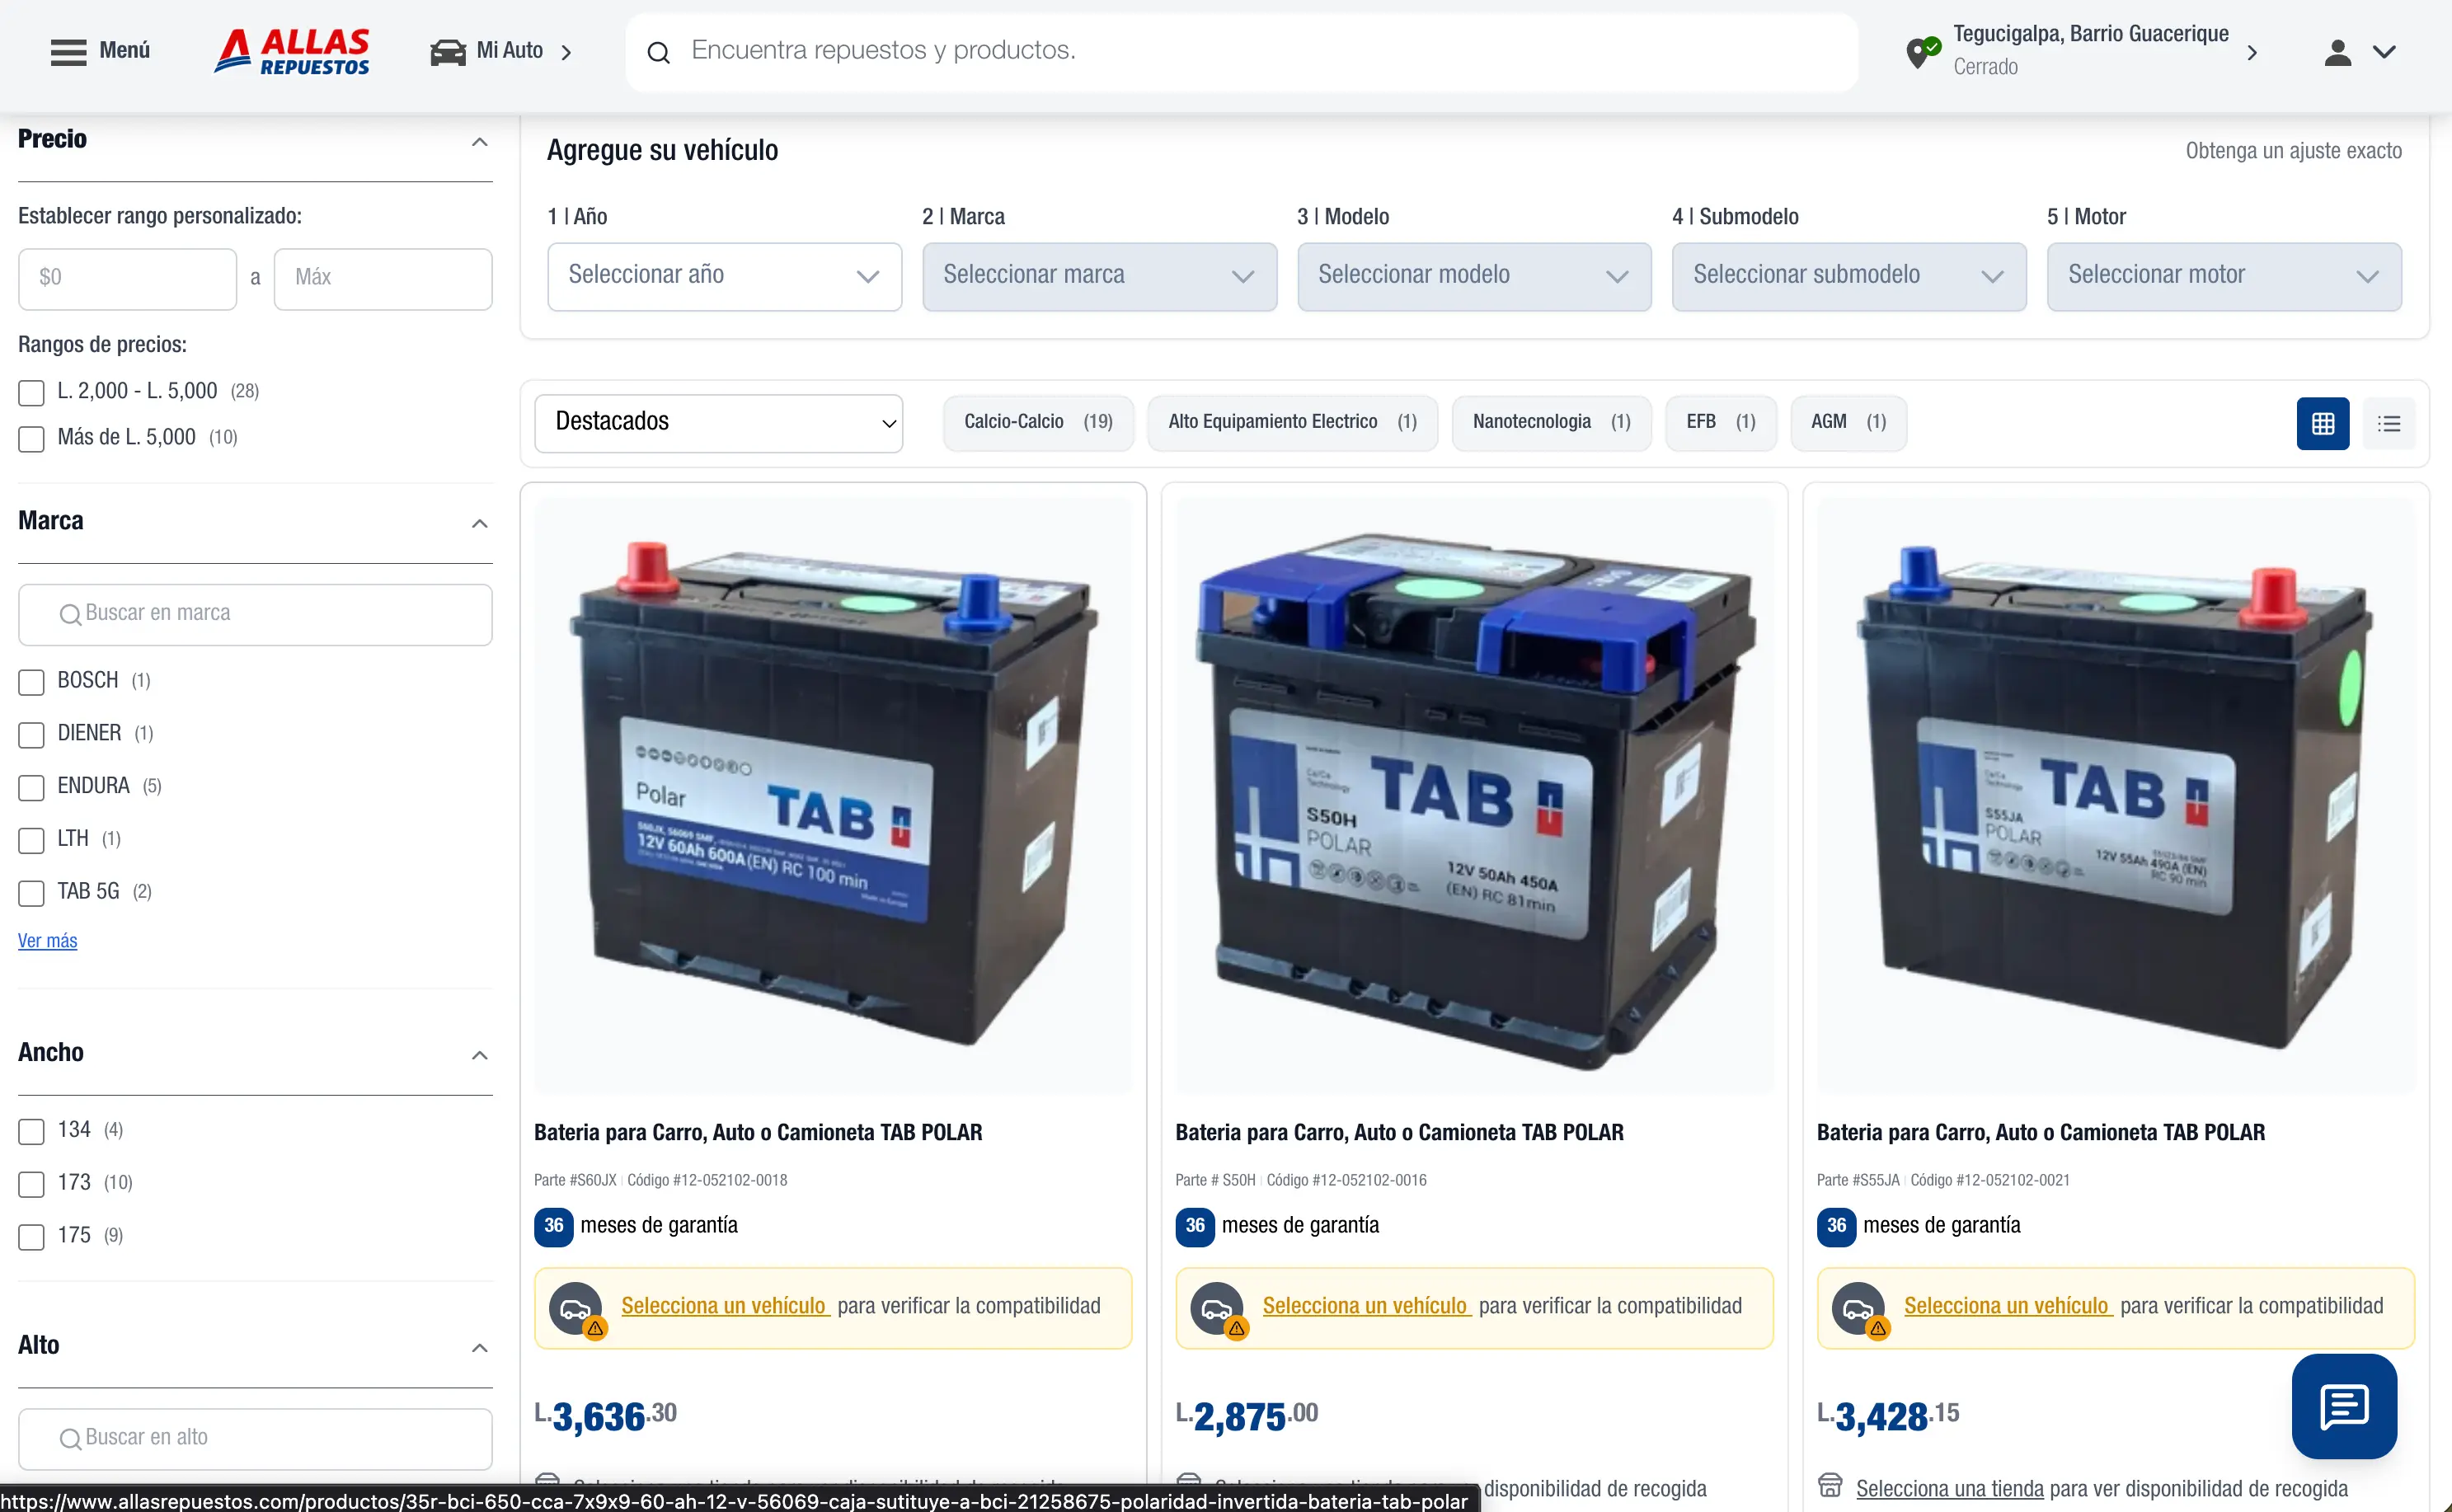Screen dimensions: 2452x1512
Task: Open the Seleccionar submodelo dropdown
Action: tap(1849, 276)
